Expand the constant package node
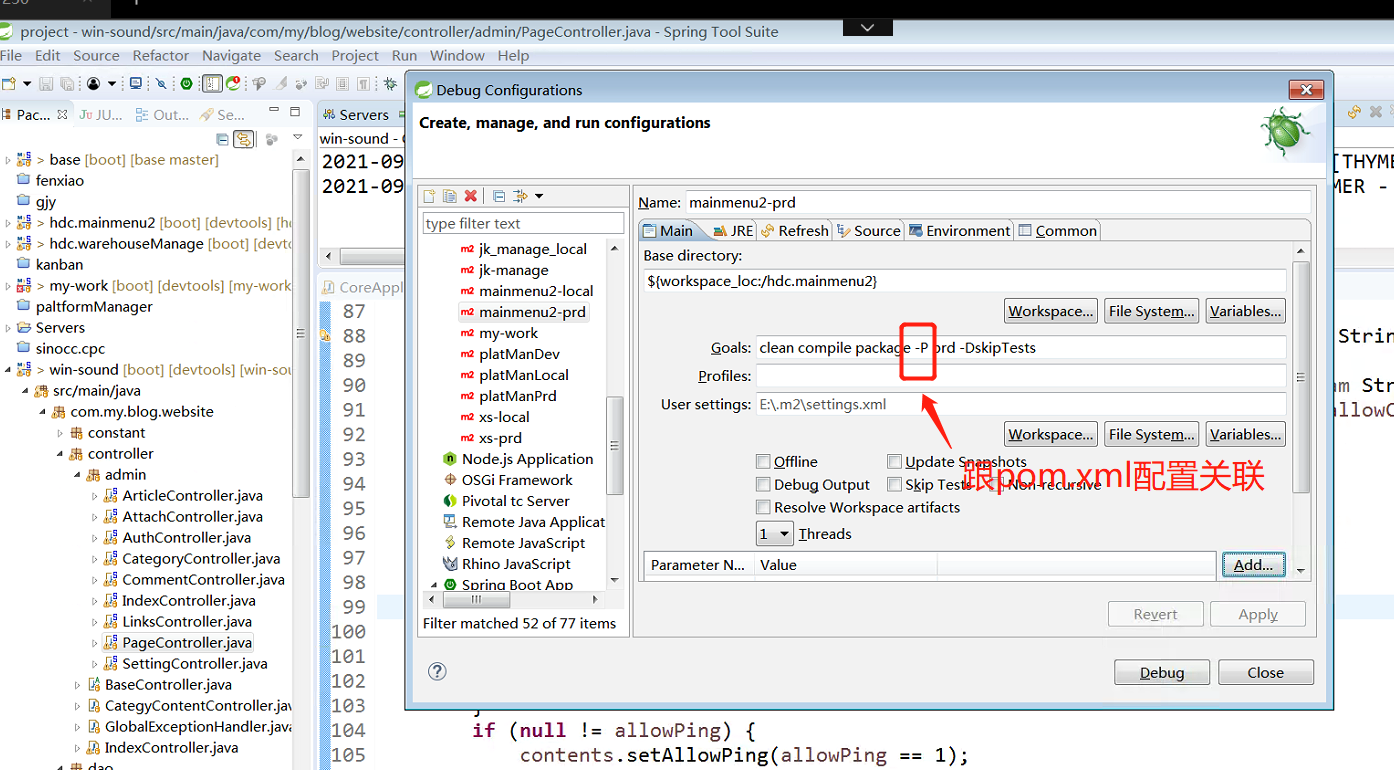Screen dimensions: 1394x770 (60, 433)
